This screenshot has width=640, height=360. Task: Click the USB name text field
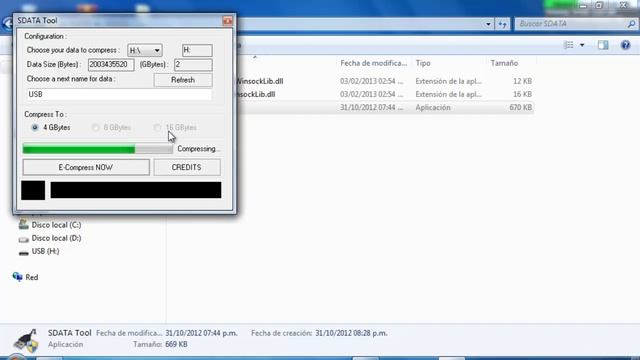pos(119,94)
